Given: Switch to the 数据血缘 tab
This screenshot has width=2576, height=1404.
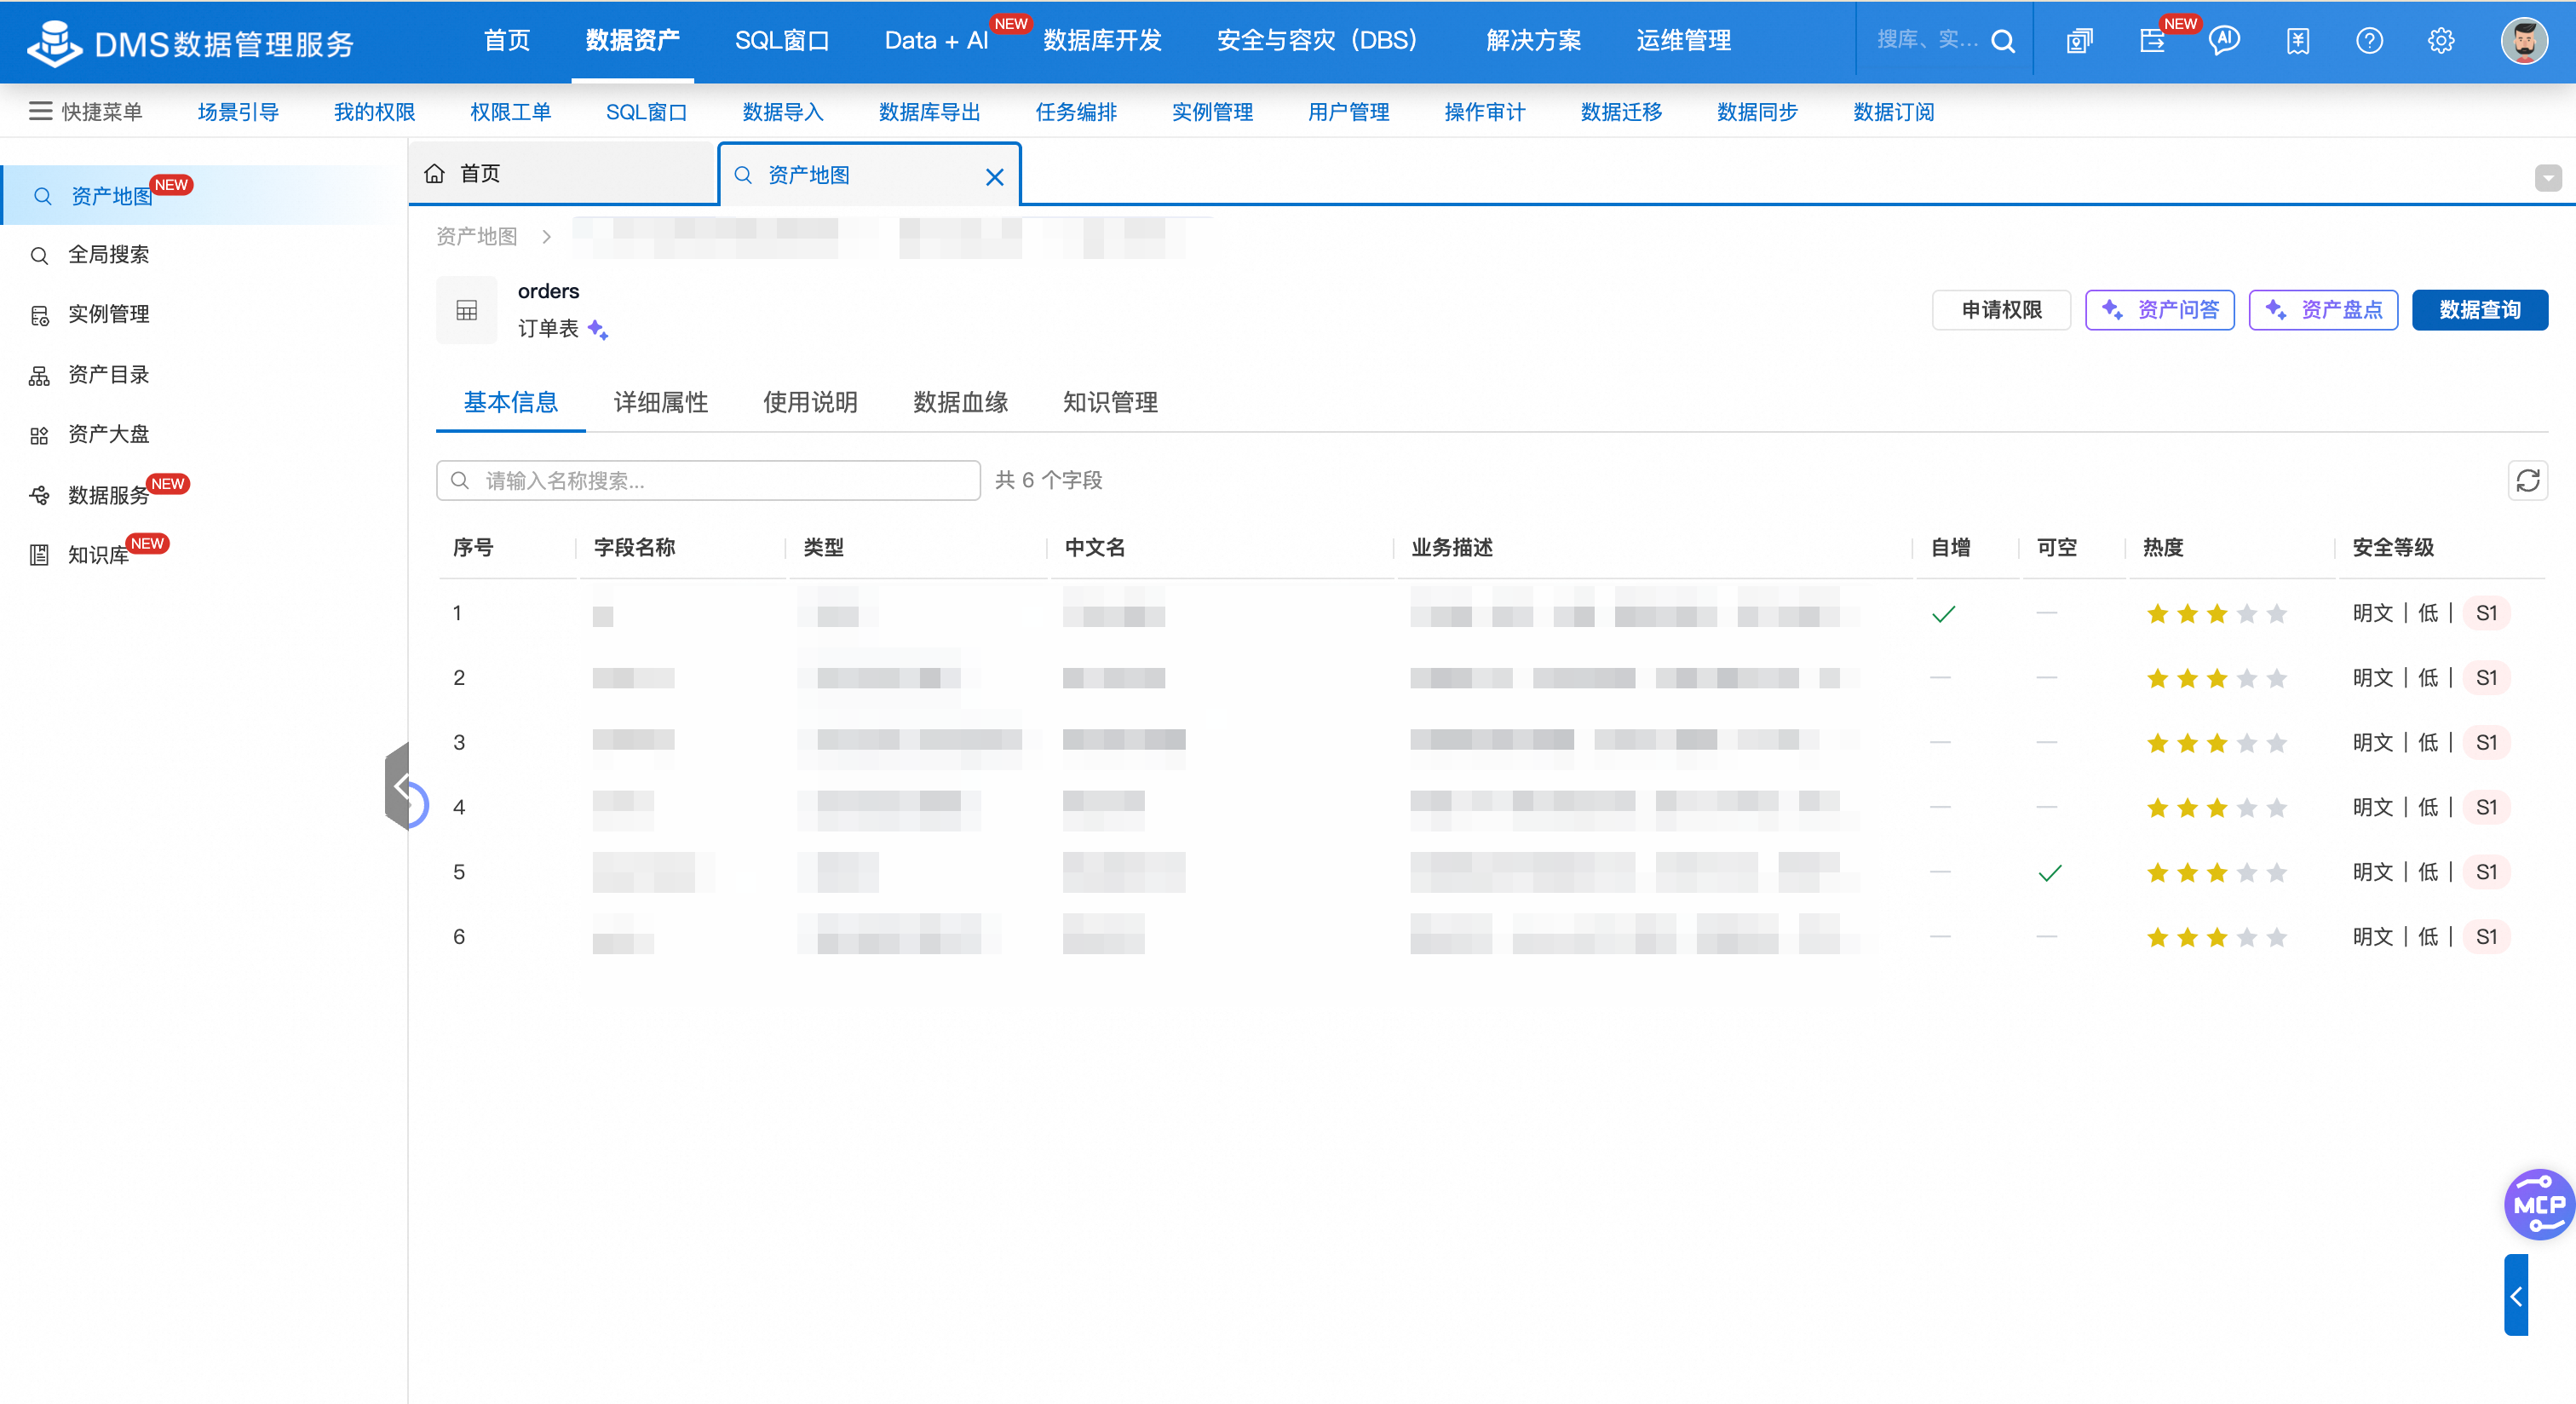Looking at the screenshot, I should click(x=959, y=402).
